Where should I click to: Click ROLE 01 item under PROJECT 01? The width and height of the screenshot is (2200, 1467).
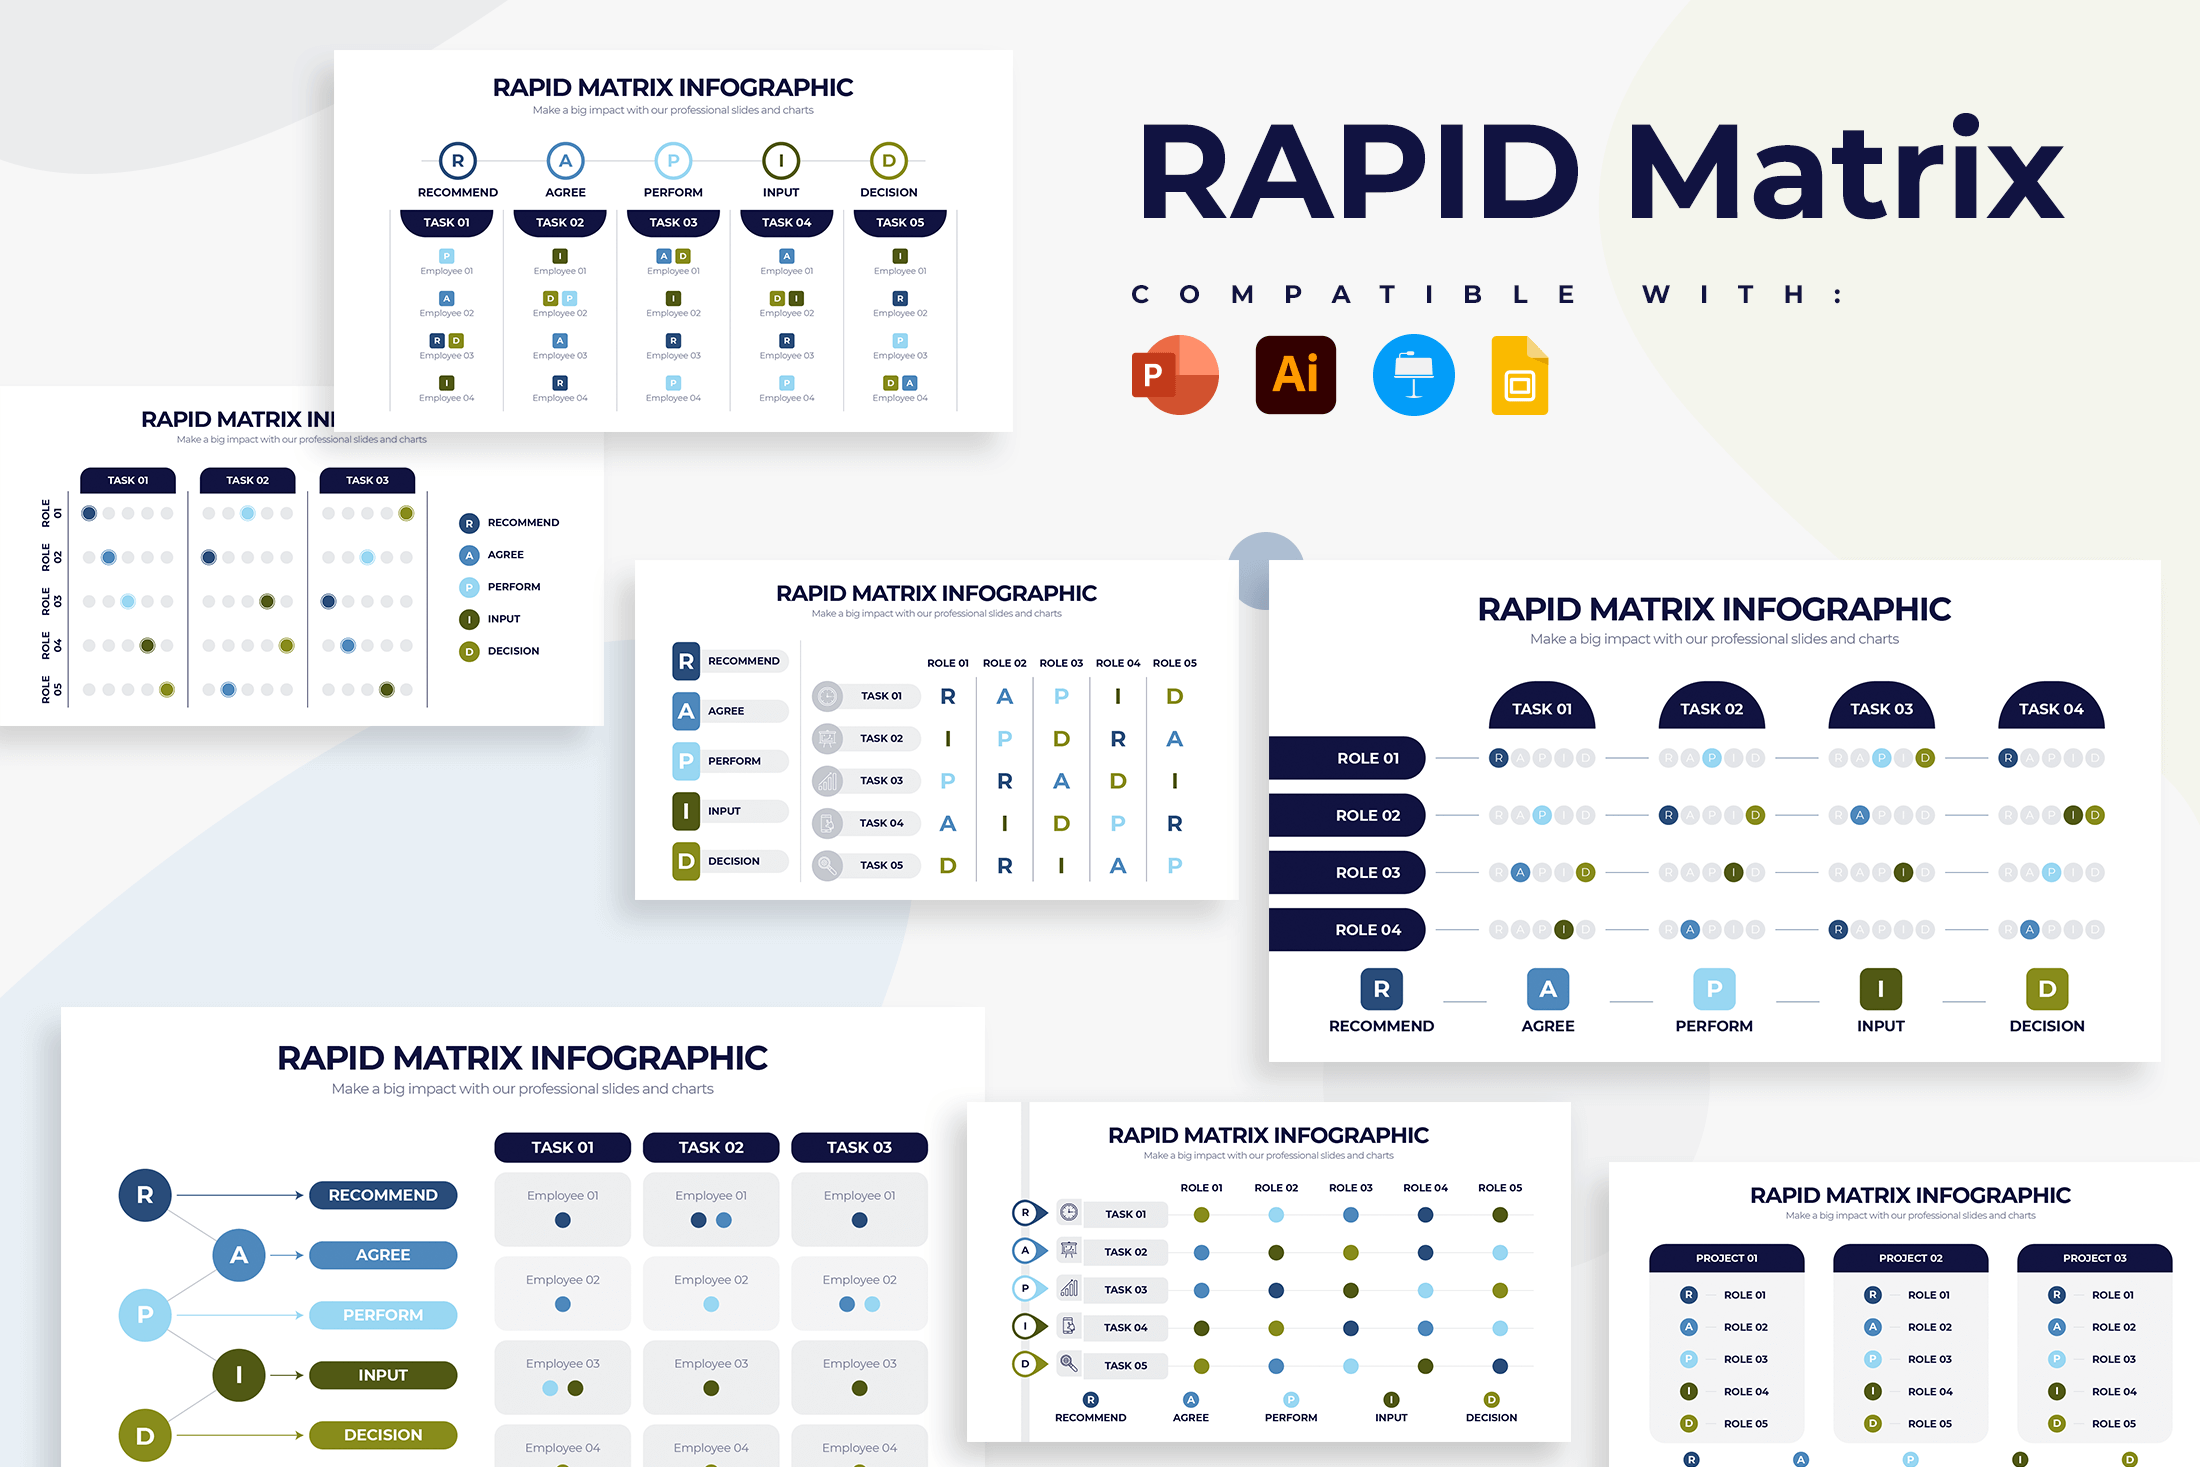click(1724, 1295)
